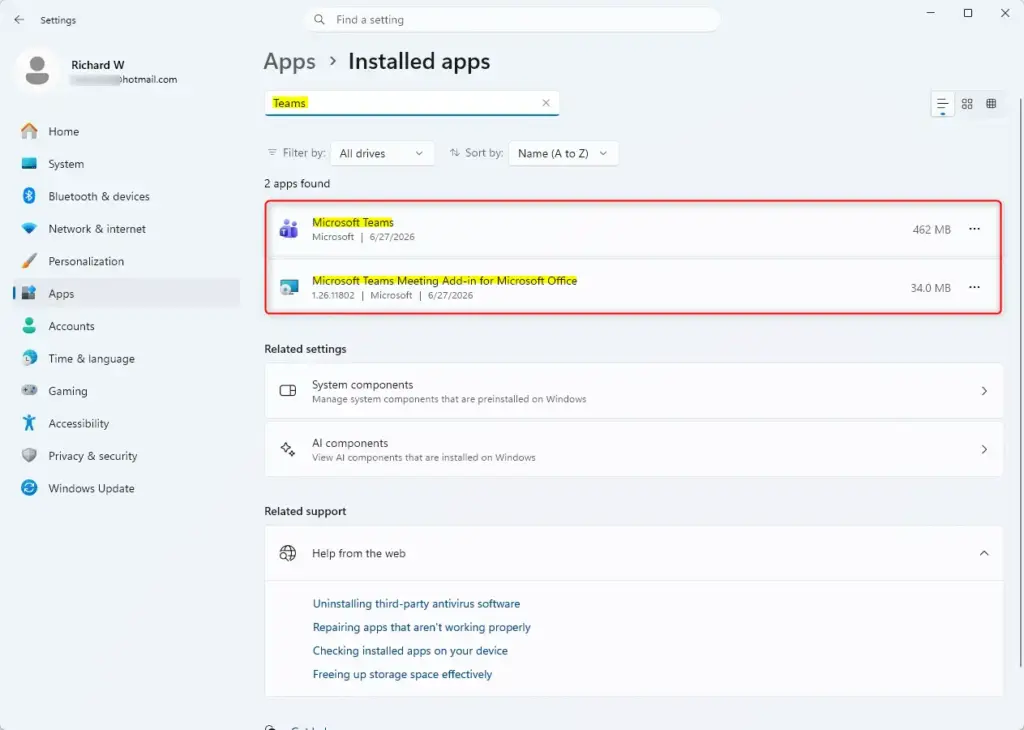This screenshot has width=1024, height=730.
Task: Click the AI components chevron
Action: [x=984, y=449]
